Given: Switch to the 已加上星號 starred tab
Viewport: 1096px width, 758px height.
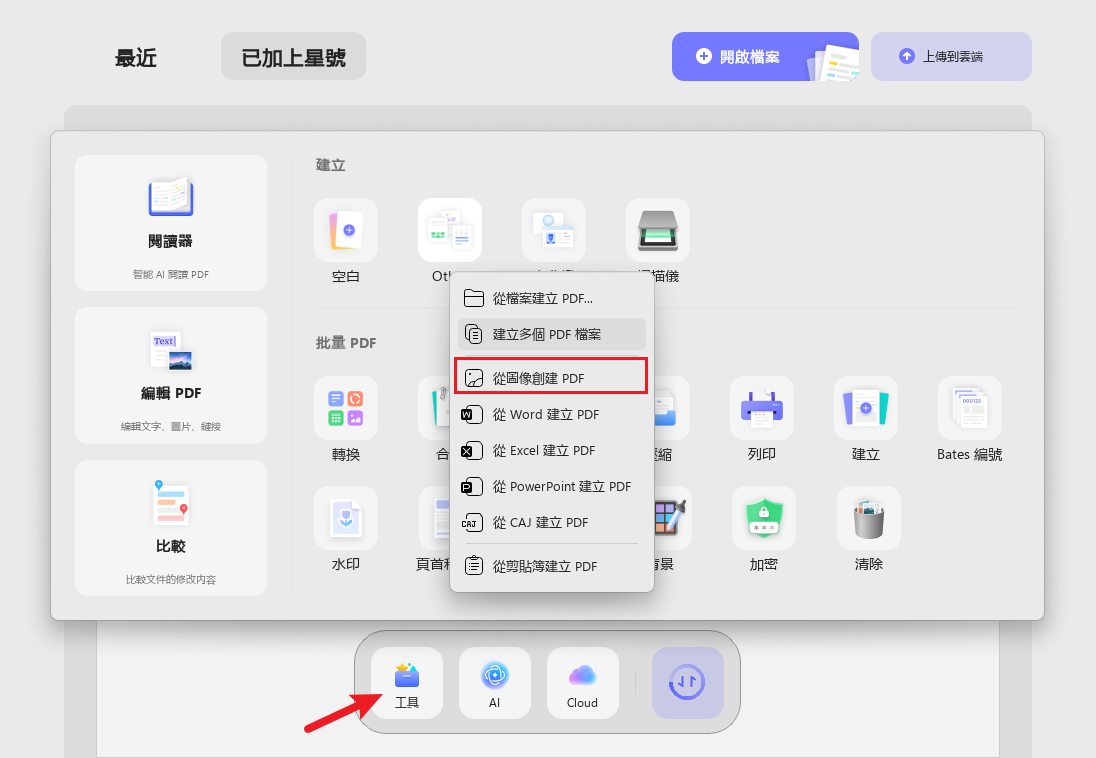Looking at the screenshot, I should pos(294,57).
